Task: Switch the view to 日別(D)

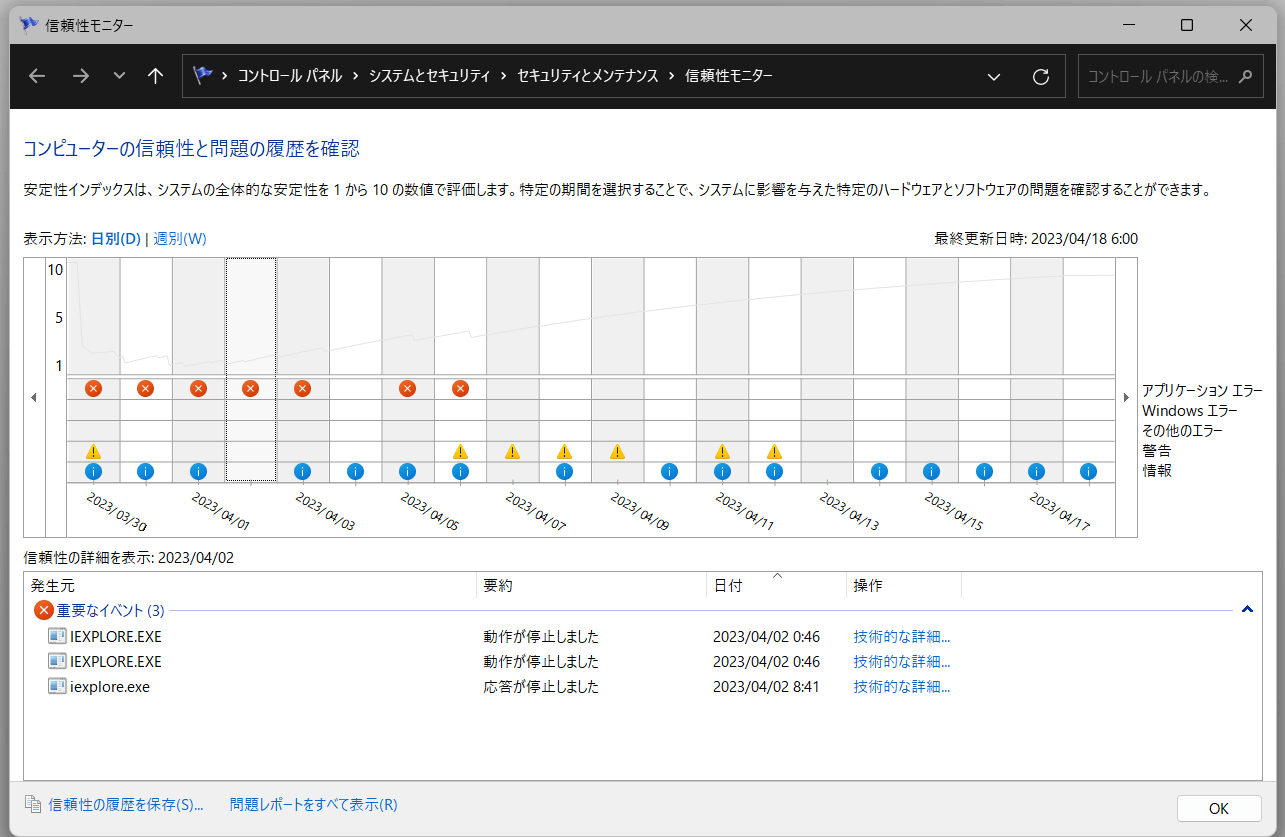Action: point(116,239)
